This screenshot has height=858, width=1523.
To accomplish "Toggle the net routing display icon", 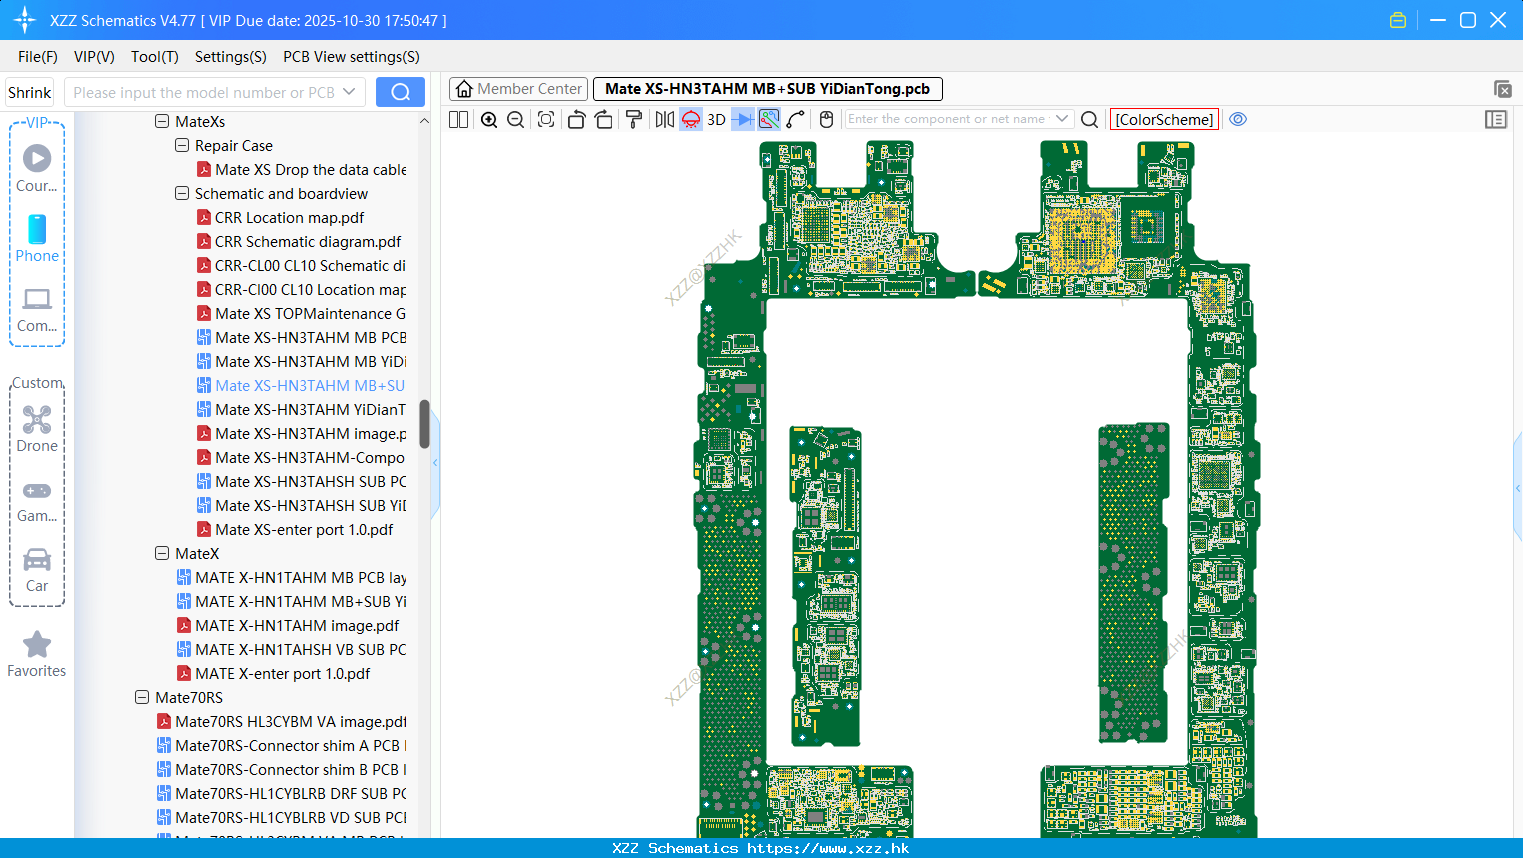I will pos(769,119).
